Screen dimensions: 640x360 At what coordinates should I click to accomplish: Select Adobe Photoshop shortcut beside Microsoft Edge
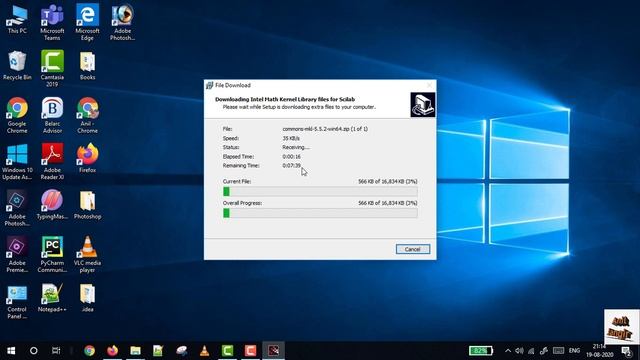coord(122,22)
